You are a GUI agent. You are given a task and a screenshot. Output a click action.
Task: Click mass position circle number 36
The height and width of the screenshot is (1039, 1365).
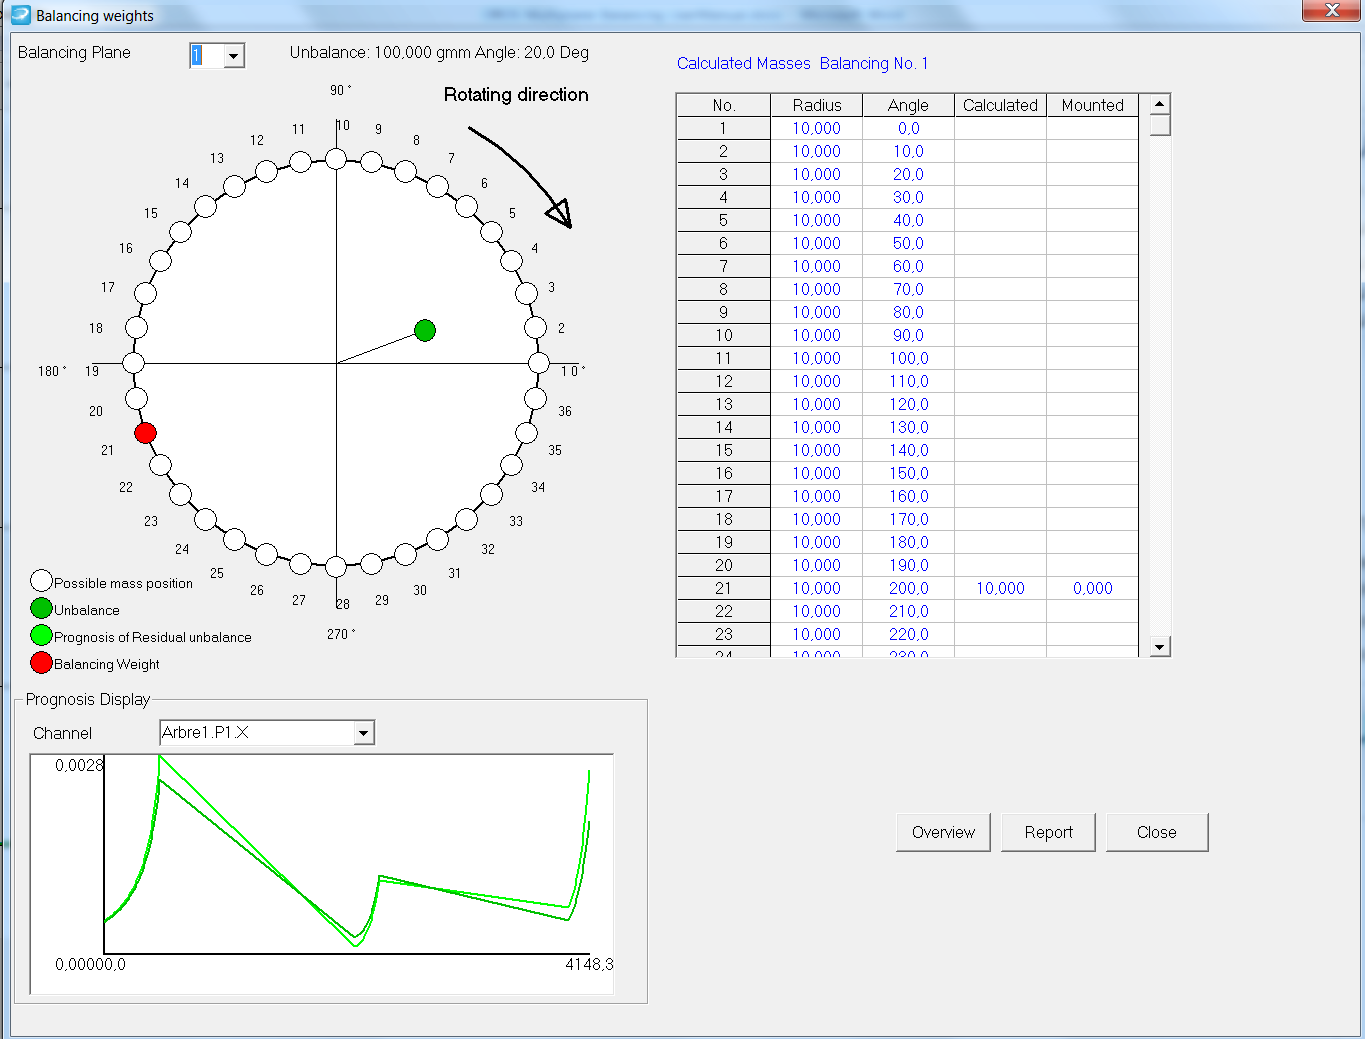536,399
